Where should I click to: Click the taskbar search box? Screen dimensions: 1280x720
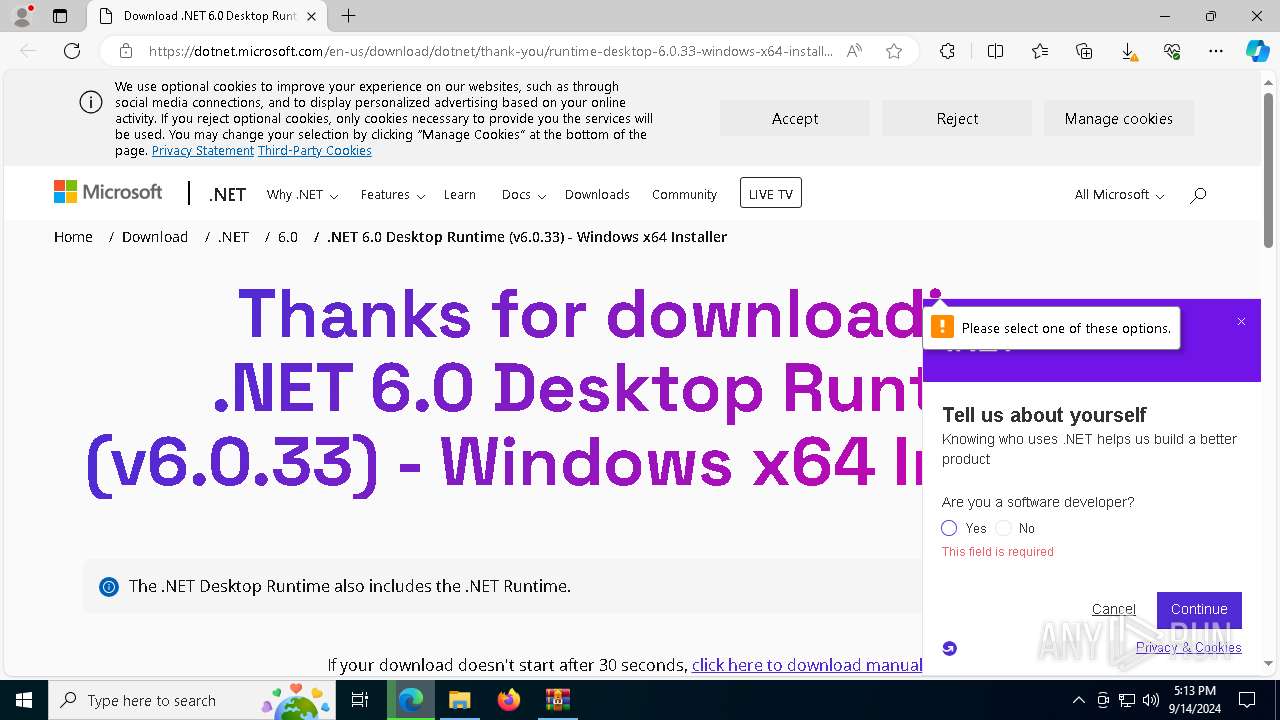(x=194, y=700)
